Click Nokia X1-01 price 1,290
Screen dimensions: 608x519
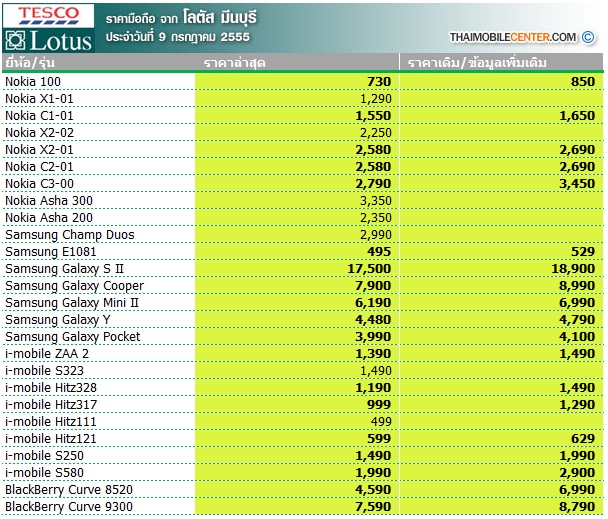tap(376, 99)
